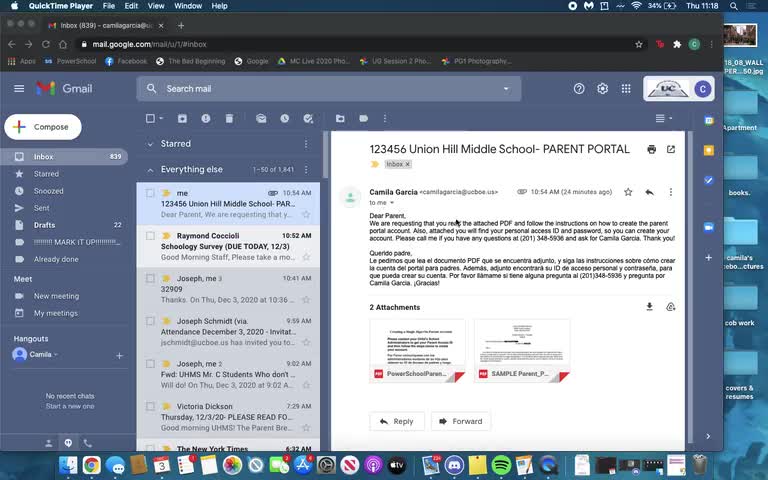Tick checkbox for Fwd: UHMS Mr. C email
The image size is (768, 480).
(x=150, y=363)
